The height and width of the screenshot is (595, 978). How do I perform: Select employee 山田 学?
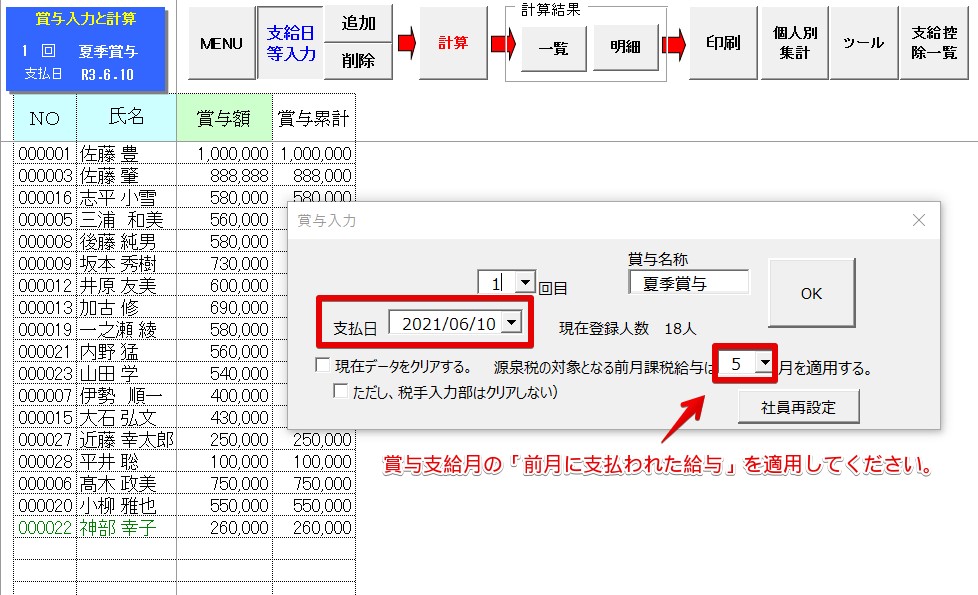coord(127,374)
